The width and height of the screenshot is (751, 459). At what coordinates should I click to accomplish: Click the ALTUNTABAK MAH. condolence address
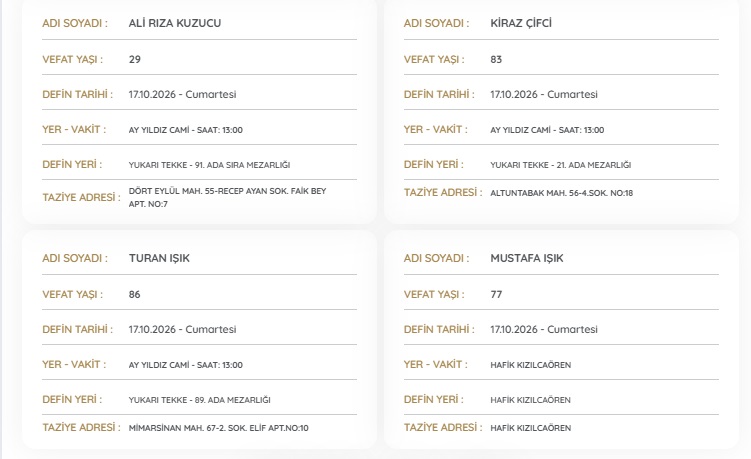(561, 193)
